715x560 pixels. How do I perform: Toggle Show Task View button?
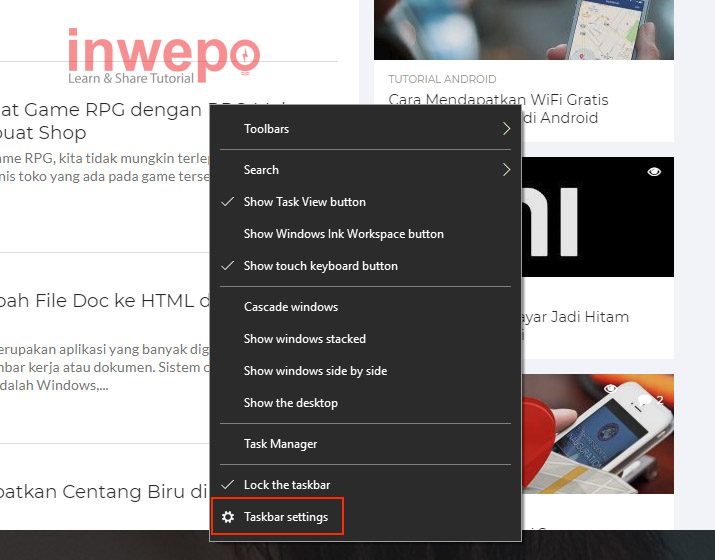[x=365, y=202]
